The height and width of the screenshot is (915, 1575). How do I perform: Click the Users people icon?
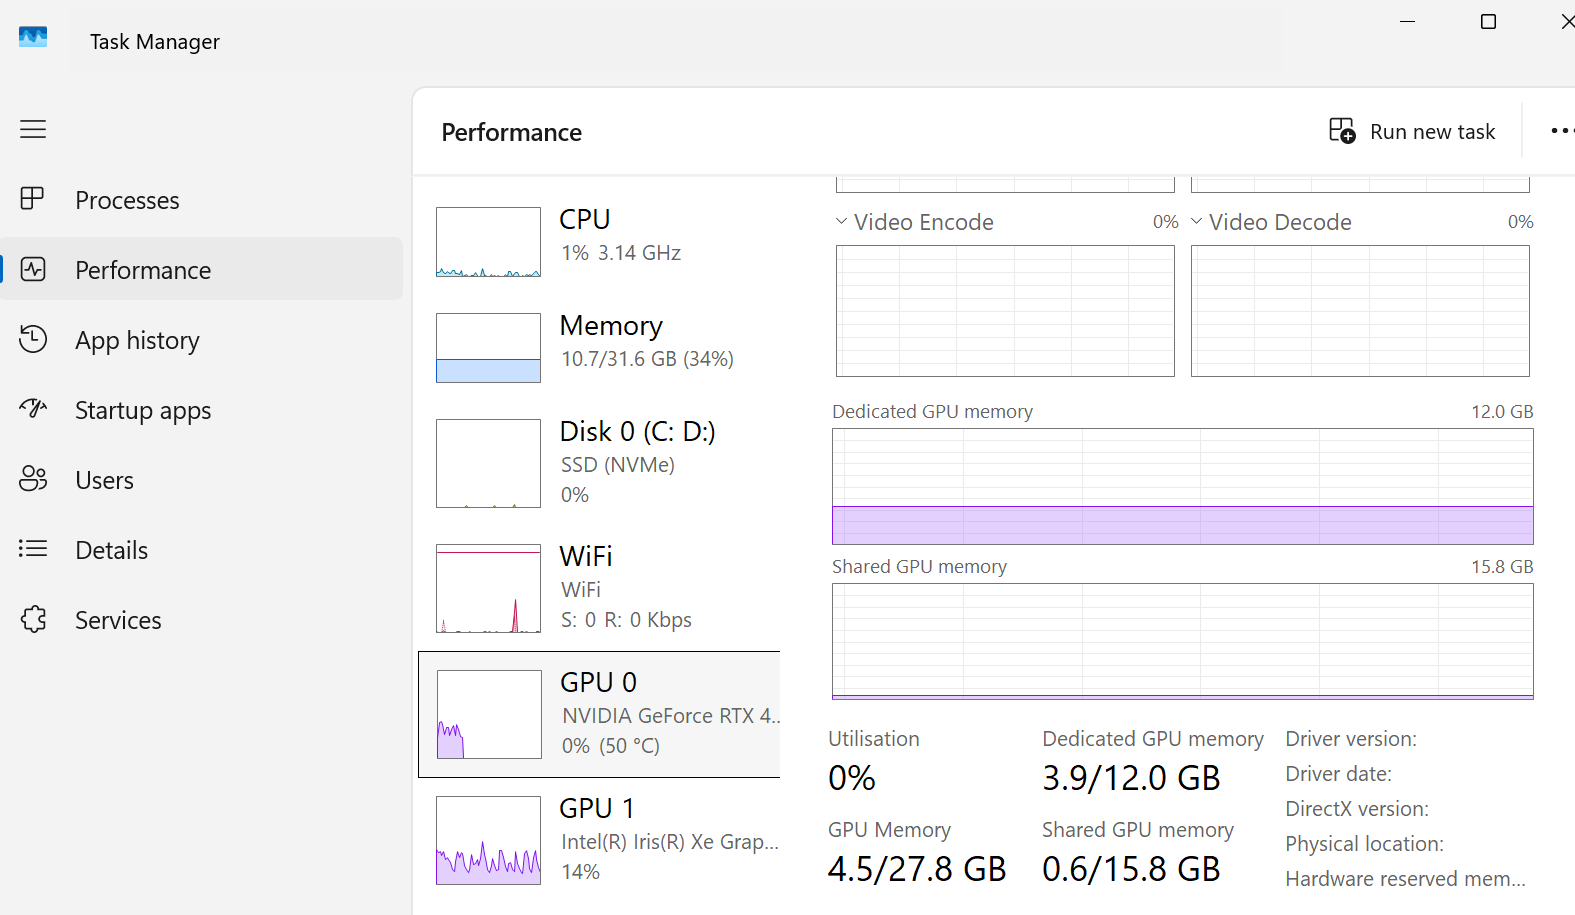coord(33,479)
